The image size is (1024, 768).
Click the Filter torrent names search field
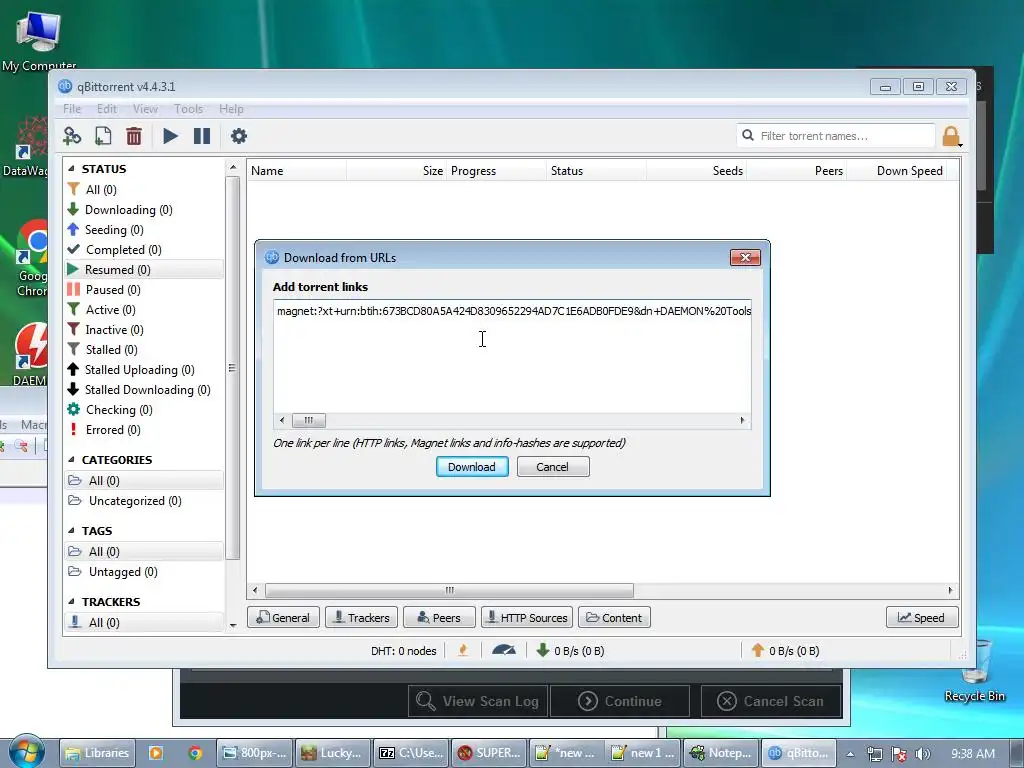[837, 136]
